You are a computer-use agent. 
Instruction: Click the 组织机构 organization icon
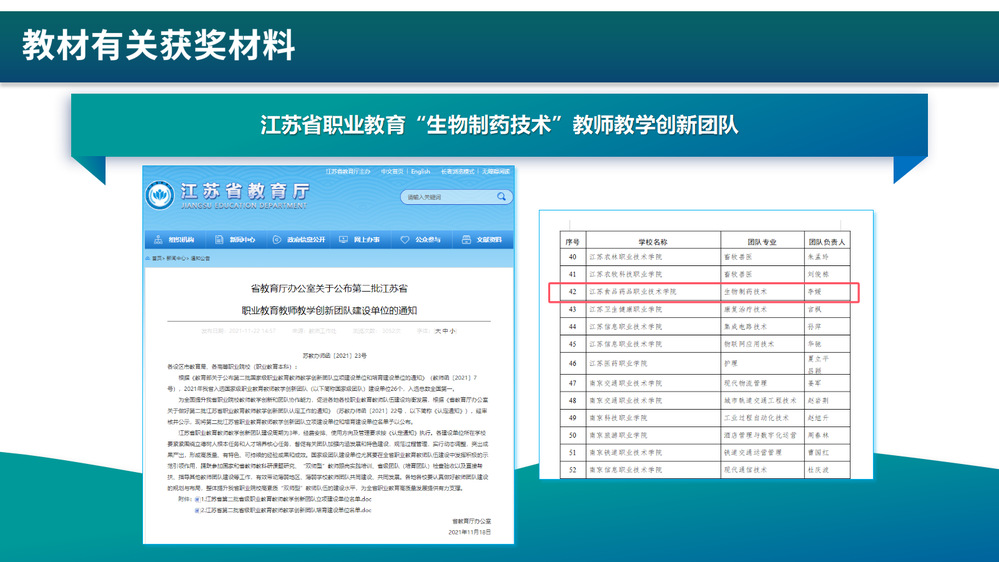(160, 240)
